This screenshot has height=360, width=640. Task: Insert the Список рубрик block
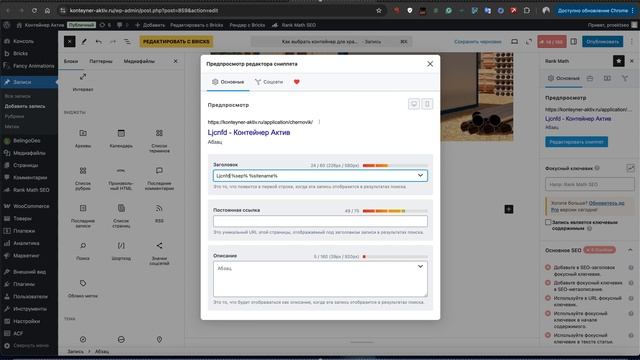[x=83, y=178]
